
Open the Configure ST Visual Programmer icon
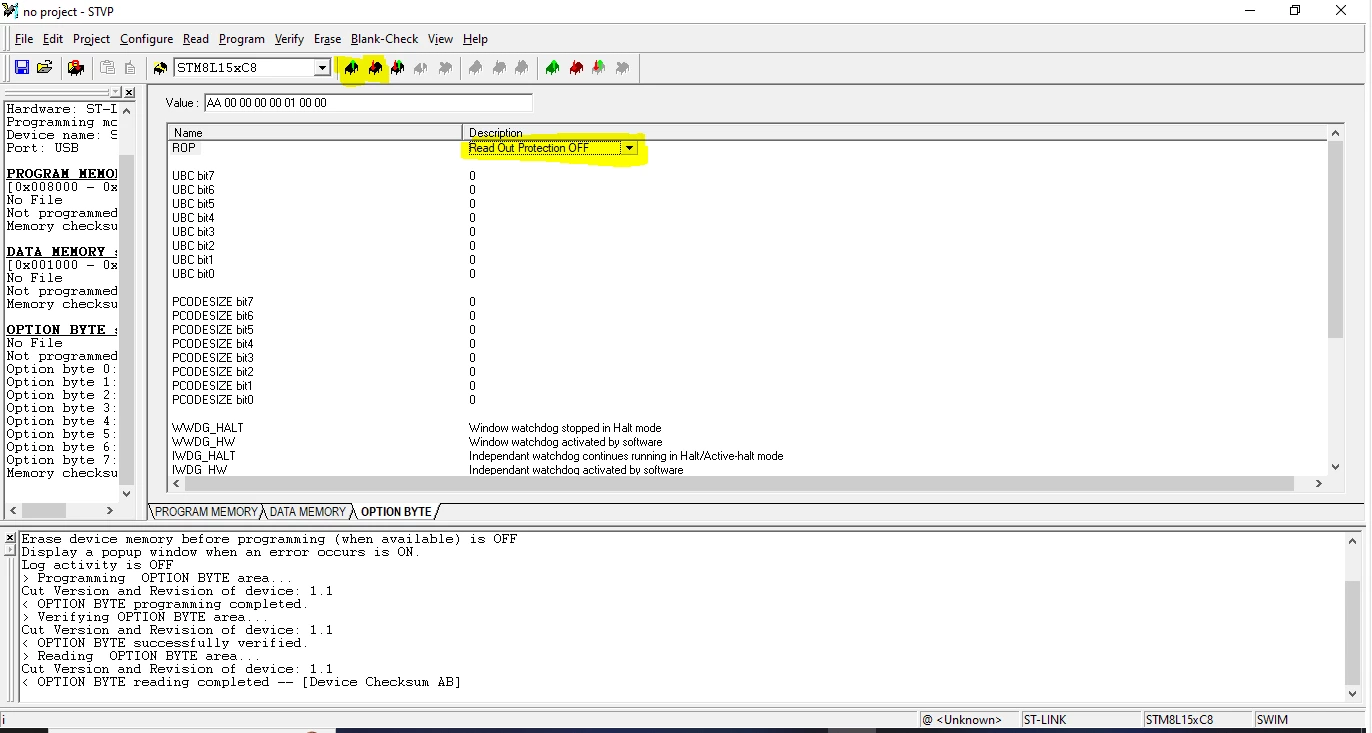point(75,68)
